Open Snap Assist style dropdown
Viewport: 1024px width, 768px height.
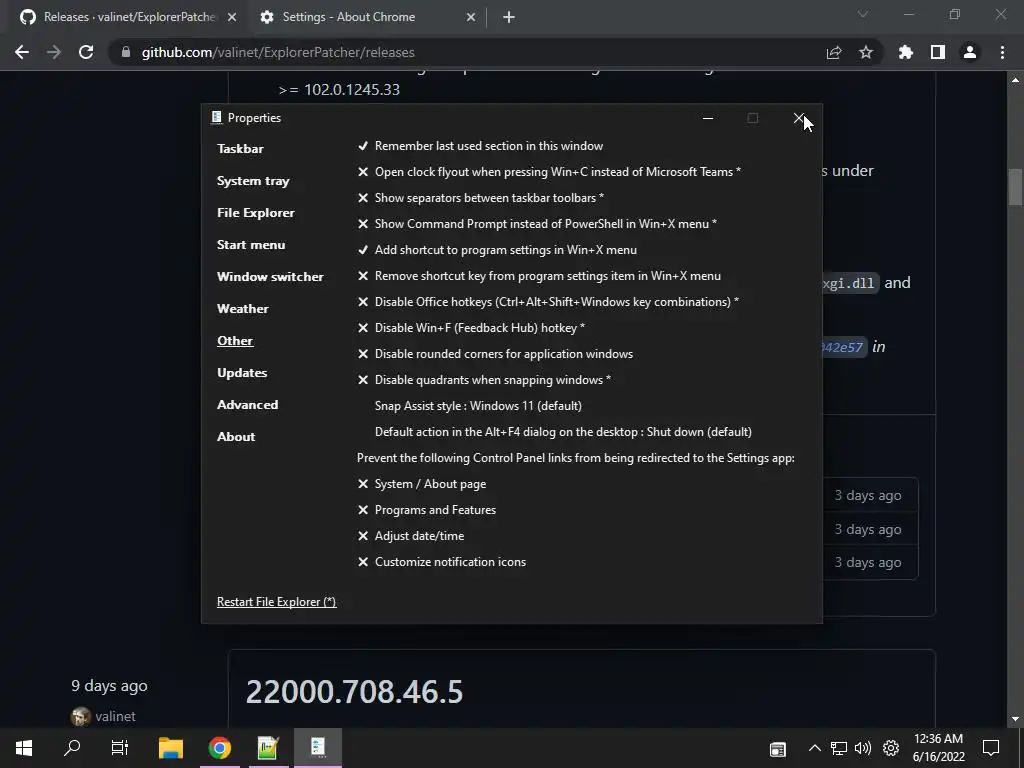(x=478, y=406)
